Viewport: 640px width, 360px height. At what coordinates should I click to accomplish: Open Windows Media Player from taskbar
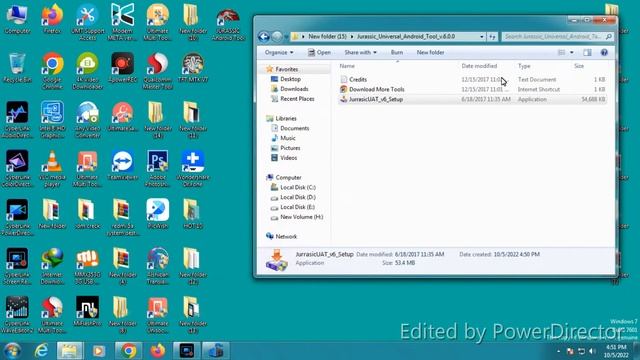(98, 351)
